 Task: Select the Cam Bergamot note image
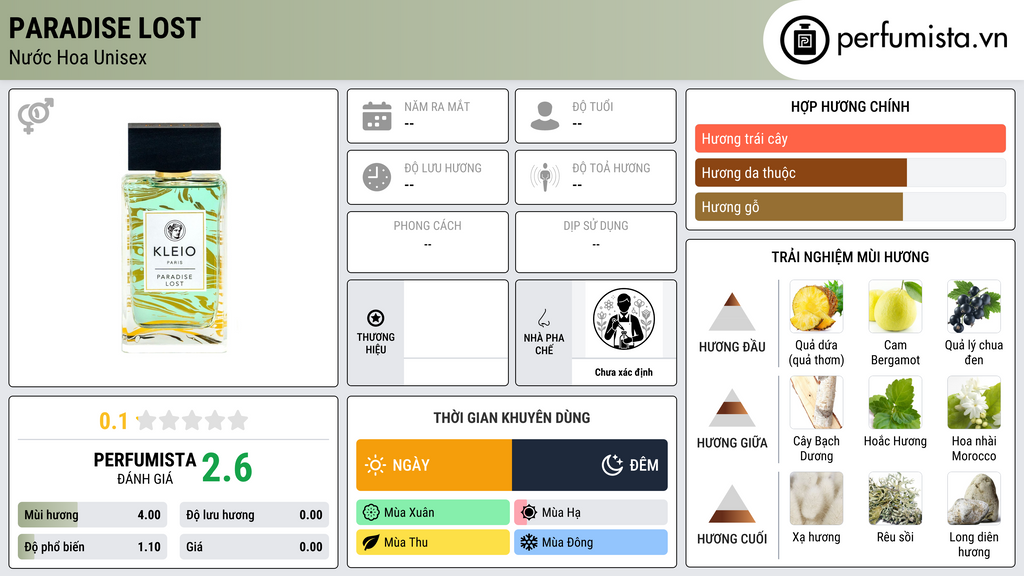click(895, 306)
